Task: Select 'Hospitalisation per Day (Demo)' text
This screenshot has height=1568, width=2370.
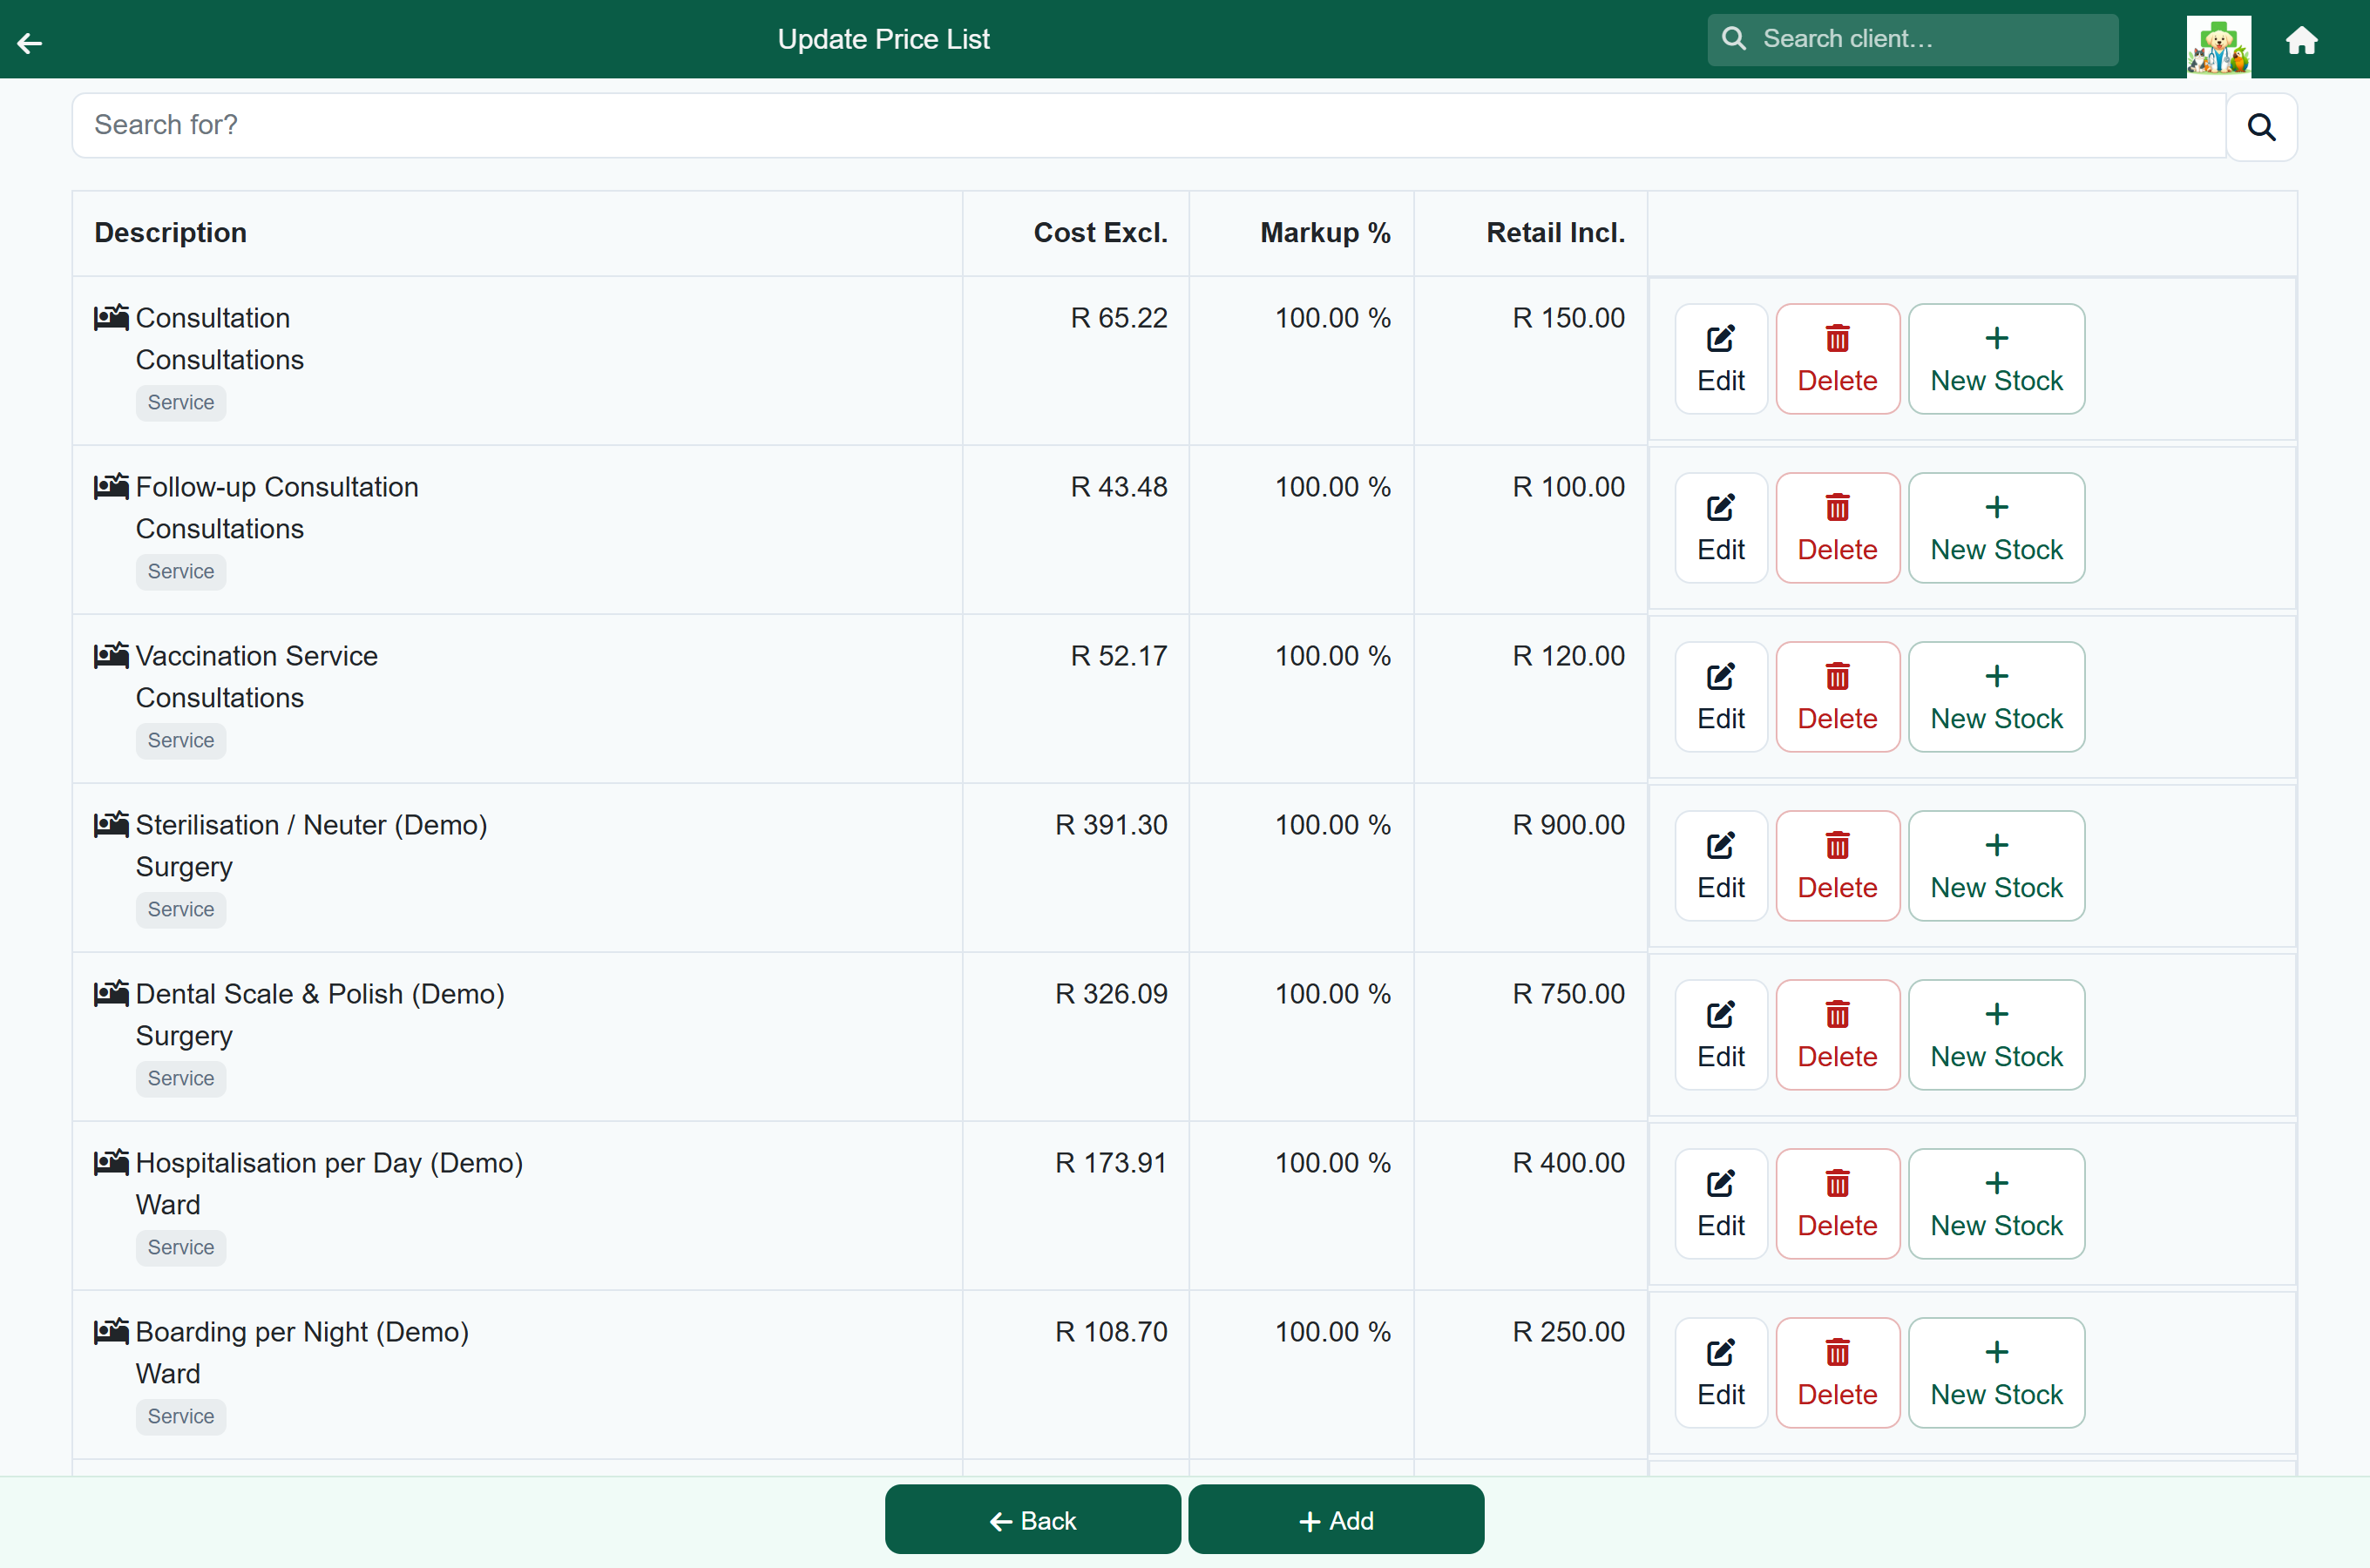Action: [329, 1163]
